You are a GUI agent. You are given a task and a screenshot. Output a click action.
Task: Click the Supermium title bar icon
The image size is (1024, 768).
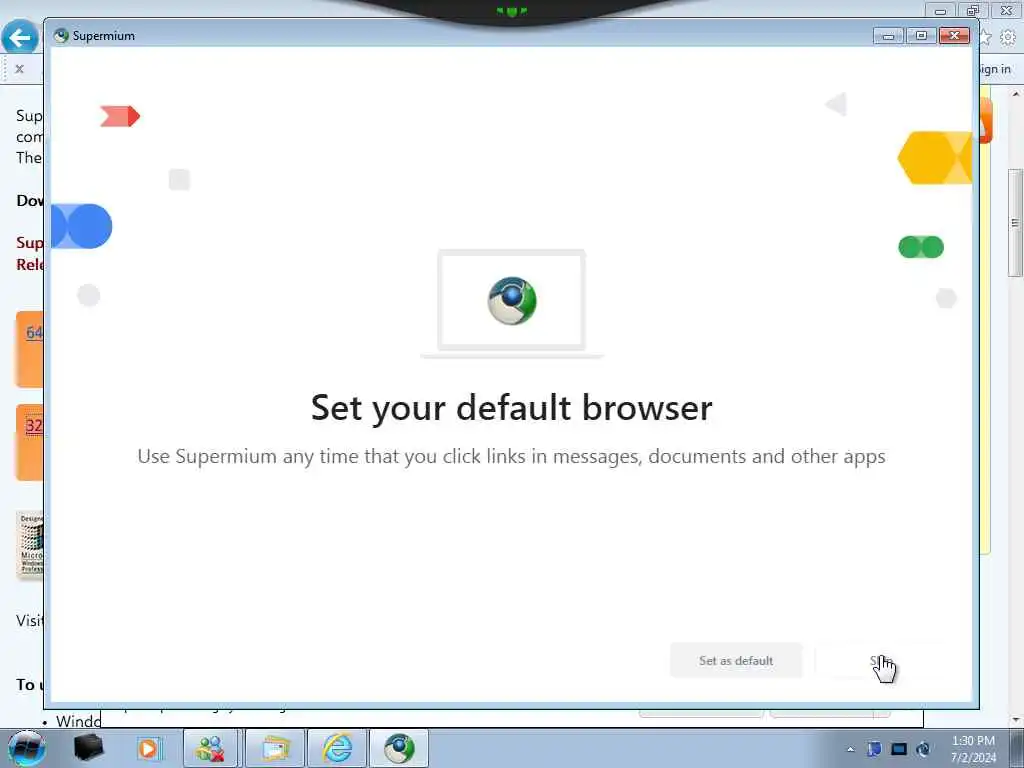tap(61, 36)
